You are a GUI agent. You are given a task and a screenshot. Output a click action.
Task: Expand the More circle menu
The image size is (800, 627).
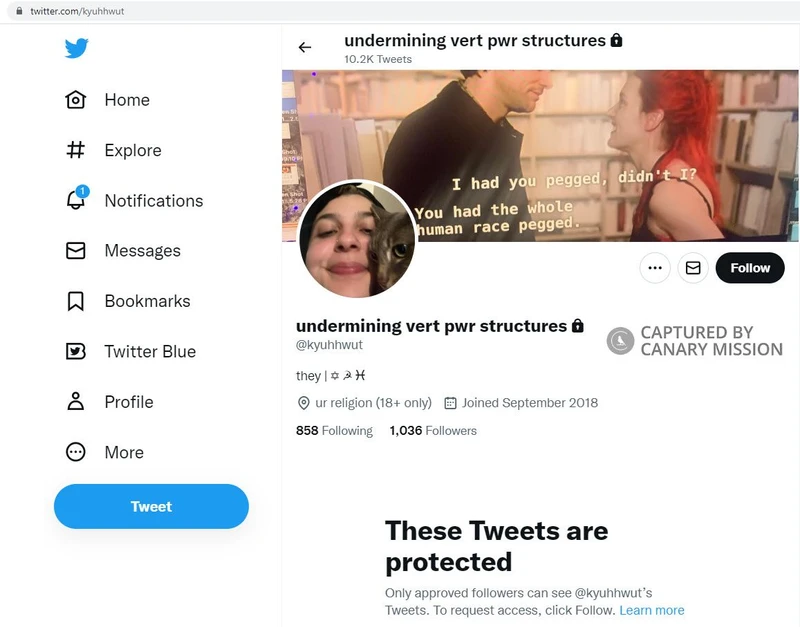click(x=76, y=452)
